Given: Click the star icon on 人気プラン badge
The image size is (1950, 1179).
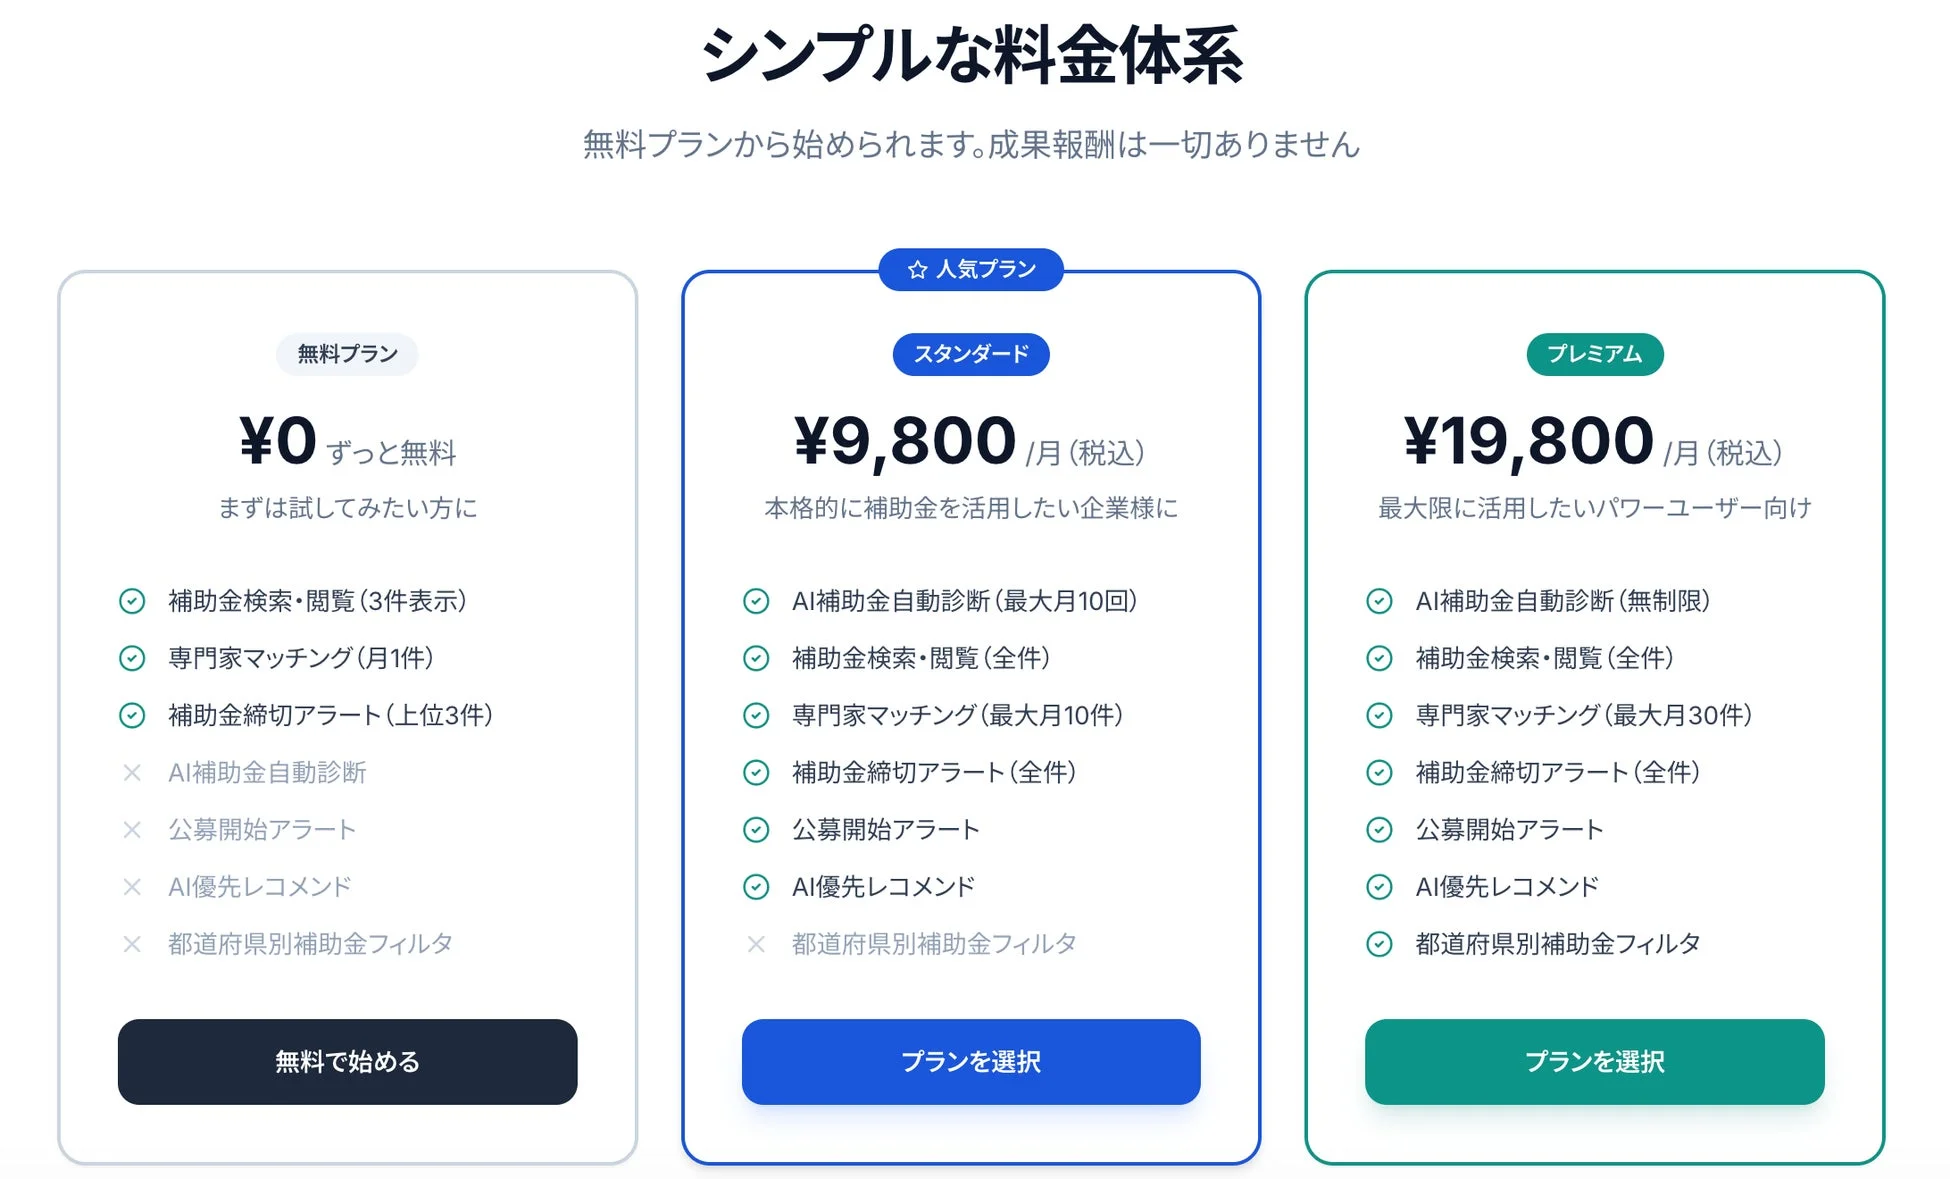Looking at the screenshot, I should [916, 269].
